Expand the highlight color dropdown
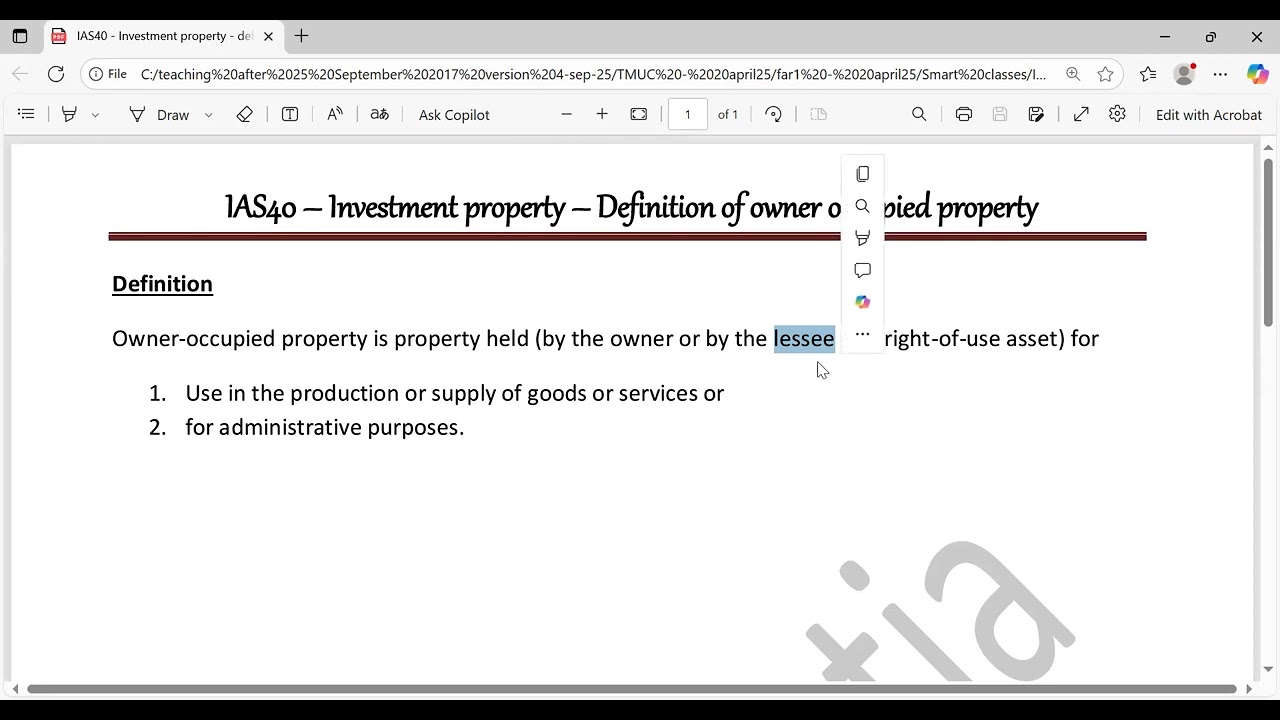This screenshot has height=720, width=1280. tap(95, 115)
